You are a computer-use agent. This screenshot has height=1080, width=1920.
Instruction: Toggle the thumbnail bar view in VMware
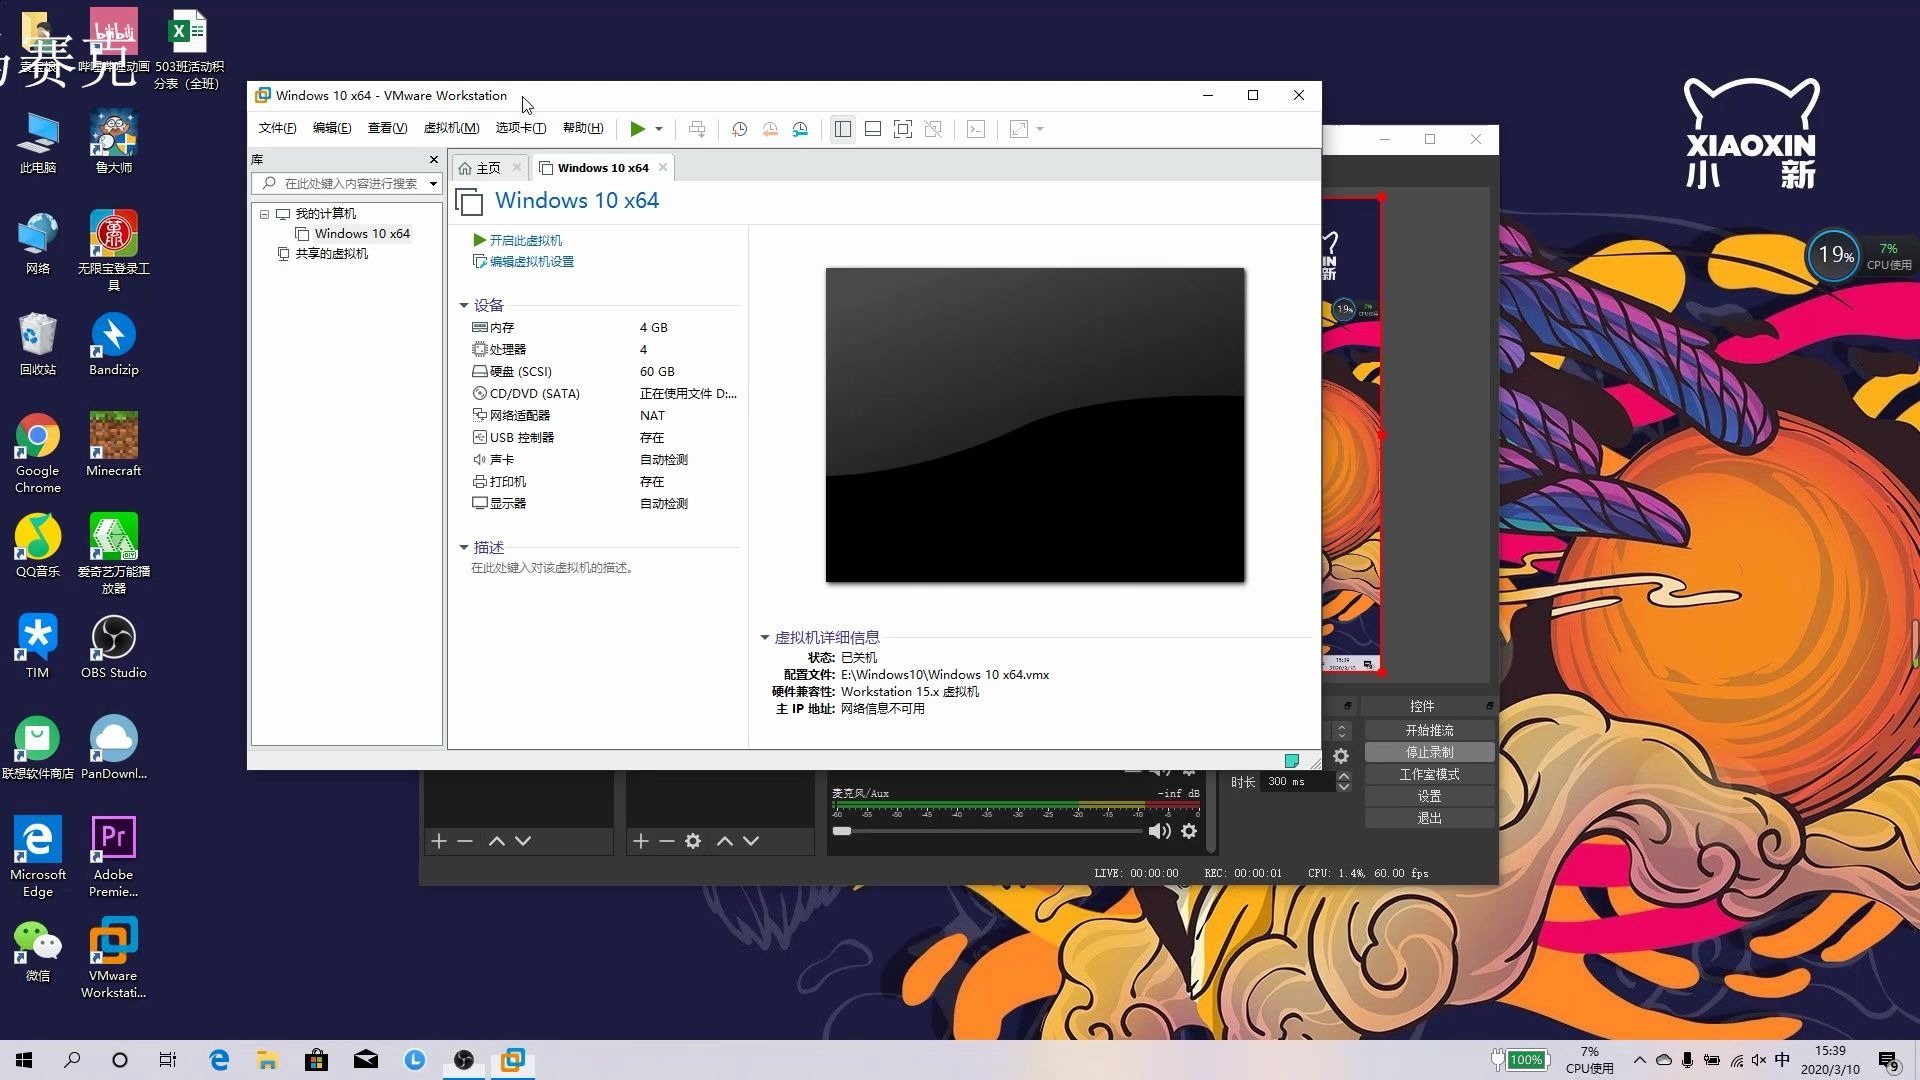[872, 129]
